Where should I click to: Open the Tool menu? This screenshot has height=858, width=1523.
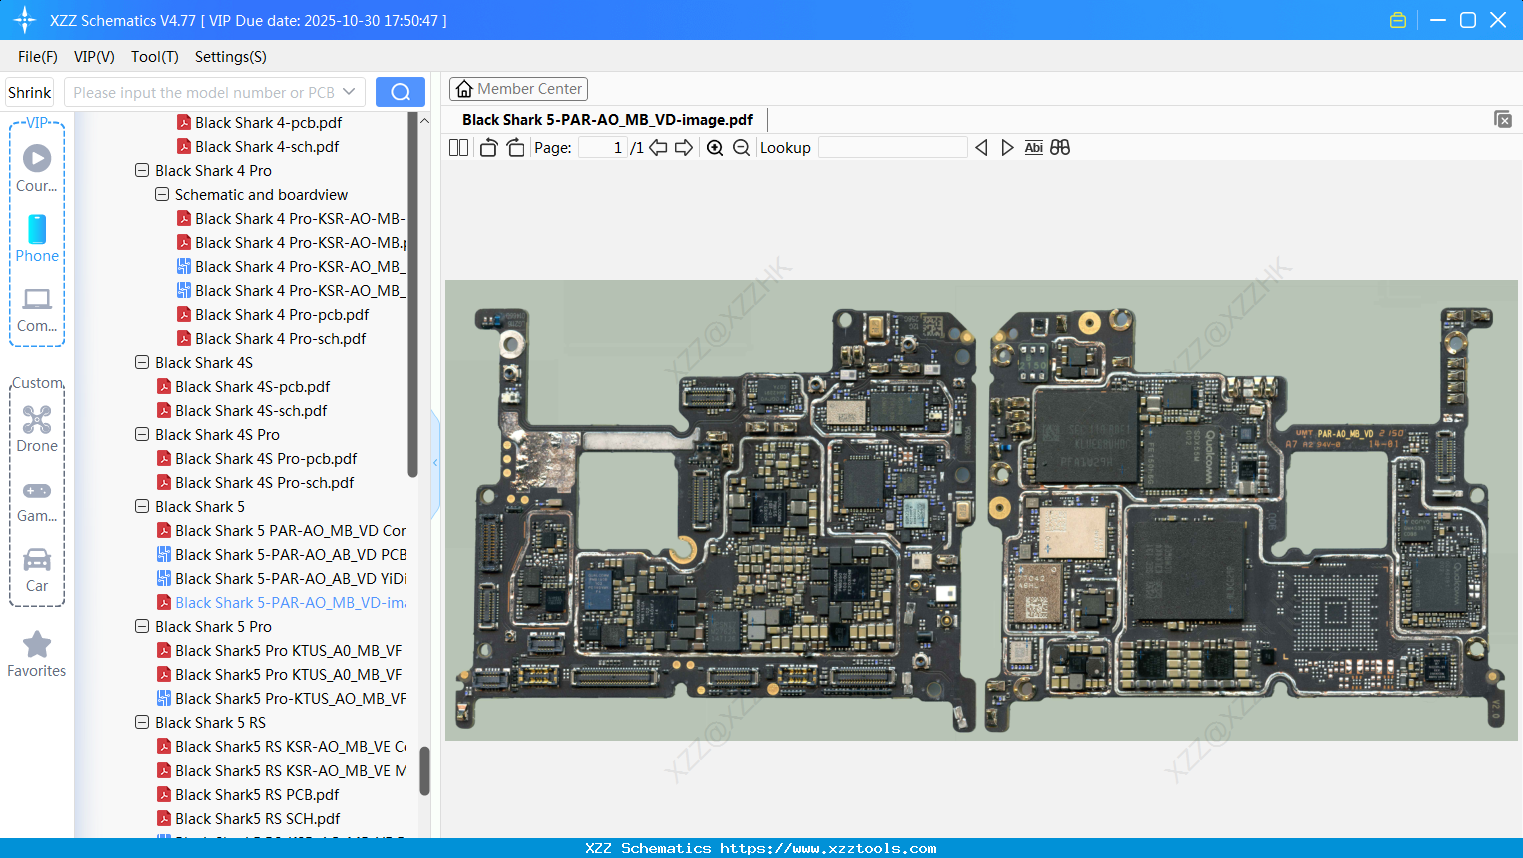tap(154, 57)
